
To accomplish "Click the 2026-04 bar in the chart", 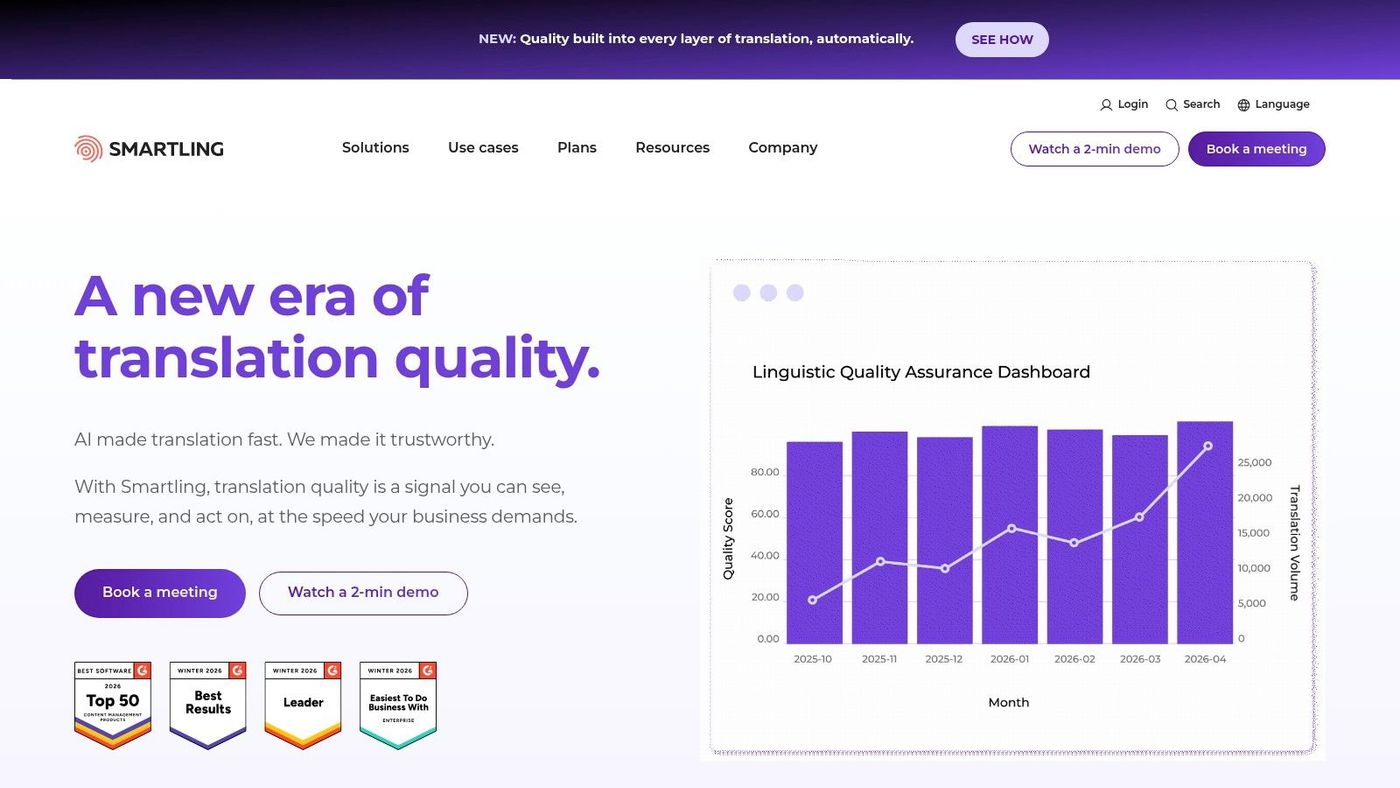I will pyautogui.click(x=1205, y=532).
